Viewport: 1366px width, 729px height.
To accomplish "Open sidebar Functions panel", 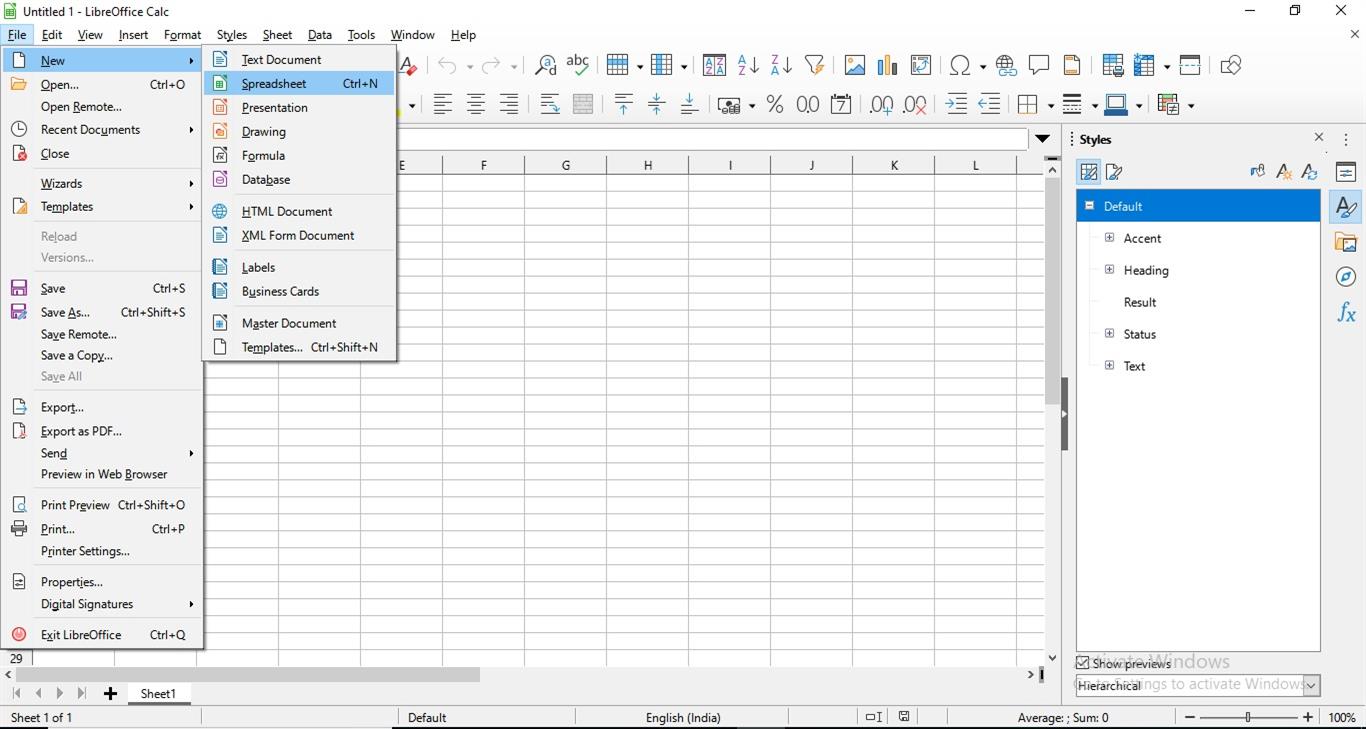I will click(1346, 312).
